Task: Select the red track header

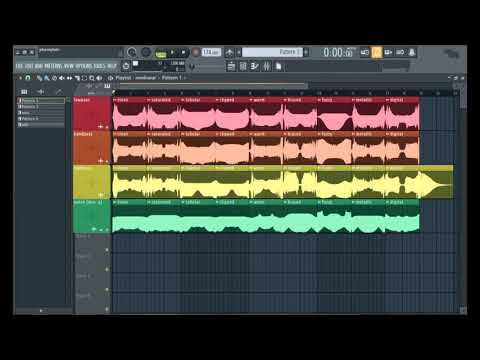Action: pyautogui.click(x=92, y=113)
